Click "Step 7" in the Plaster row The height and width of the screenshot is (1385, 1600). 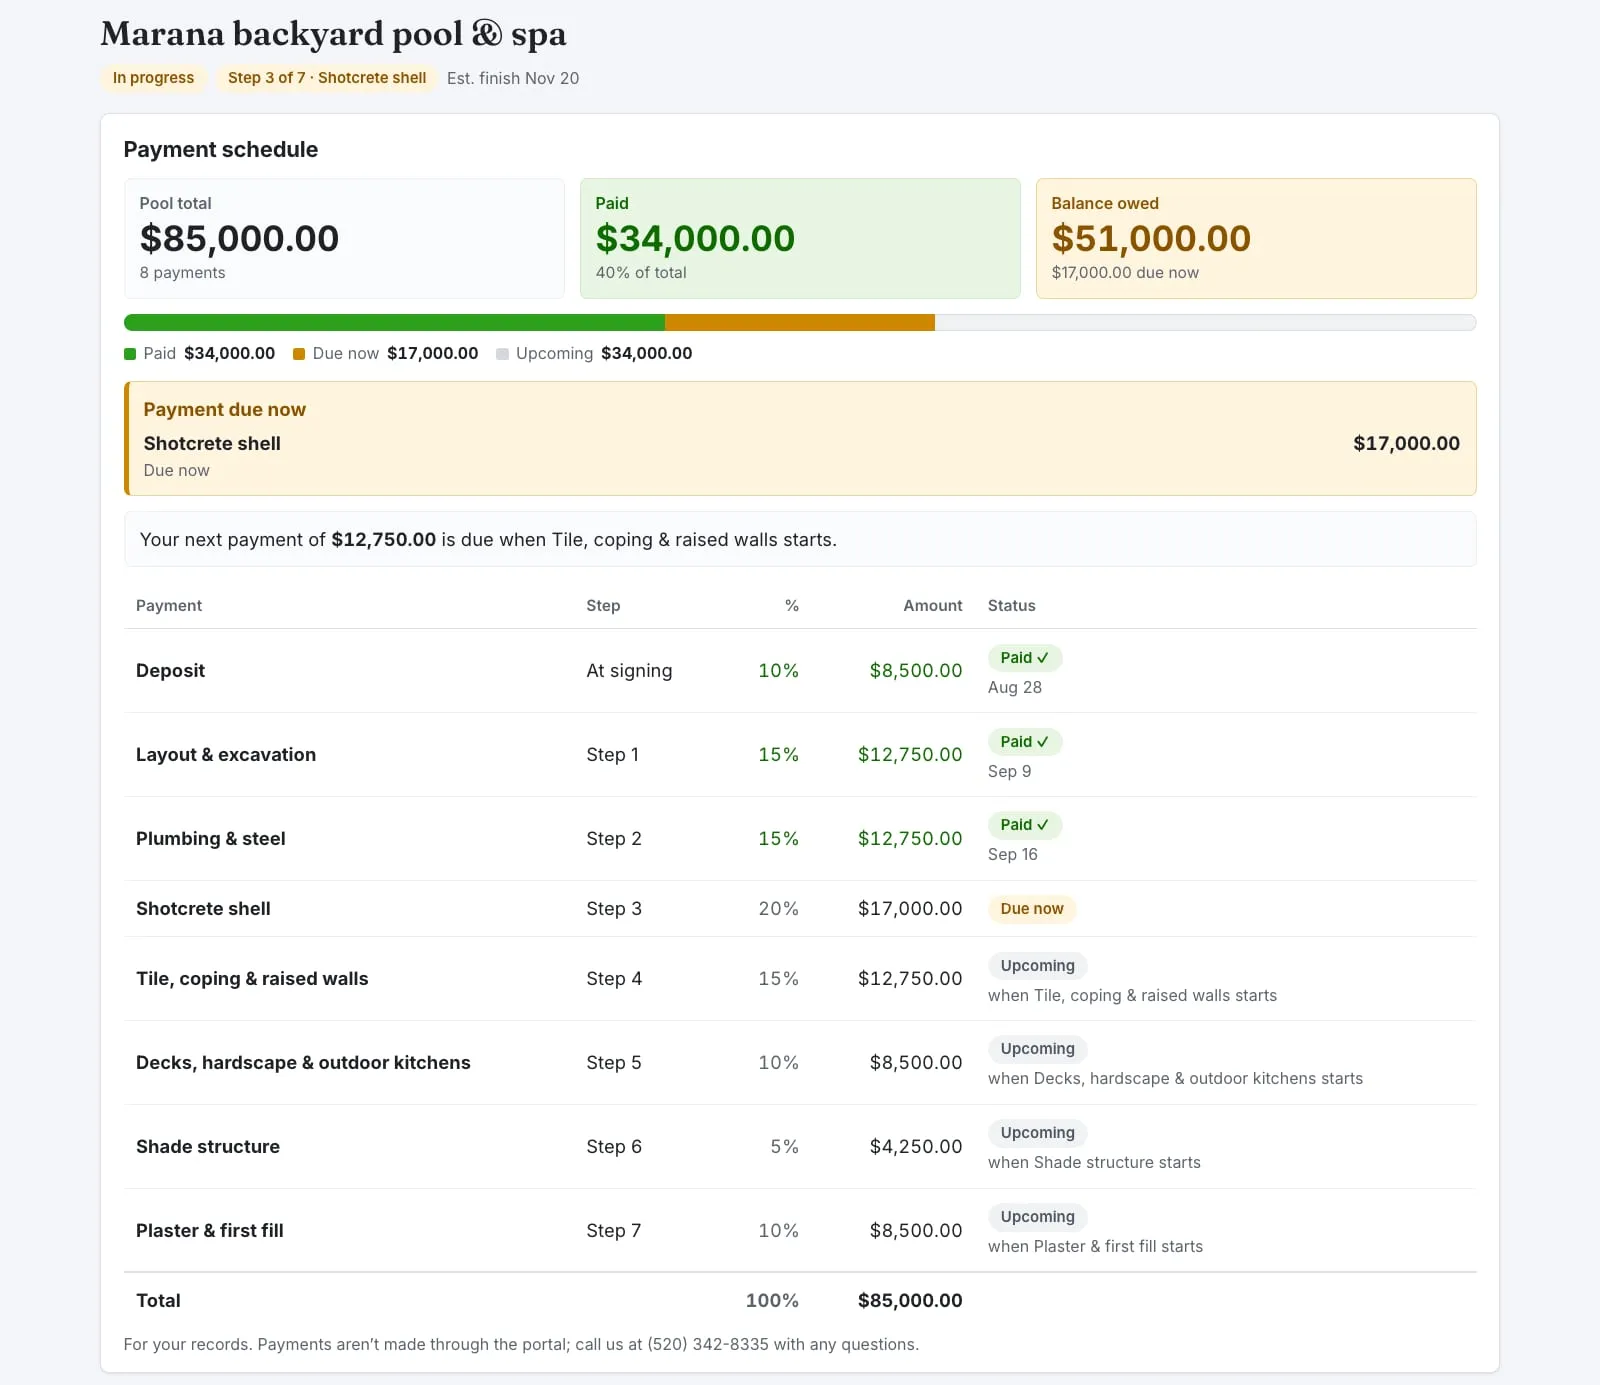click(614, 1231)
